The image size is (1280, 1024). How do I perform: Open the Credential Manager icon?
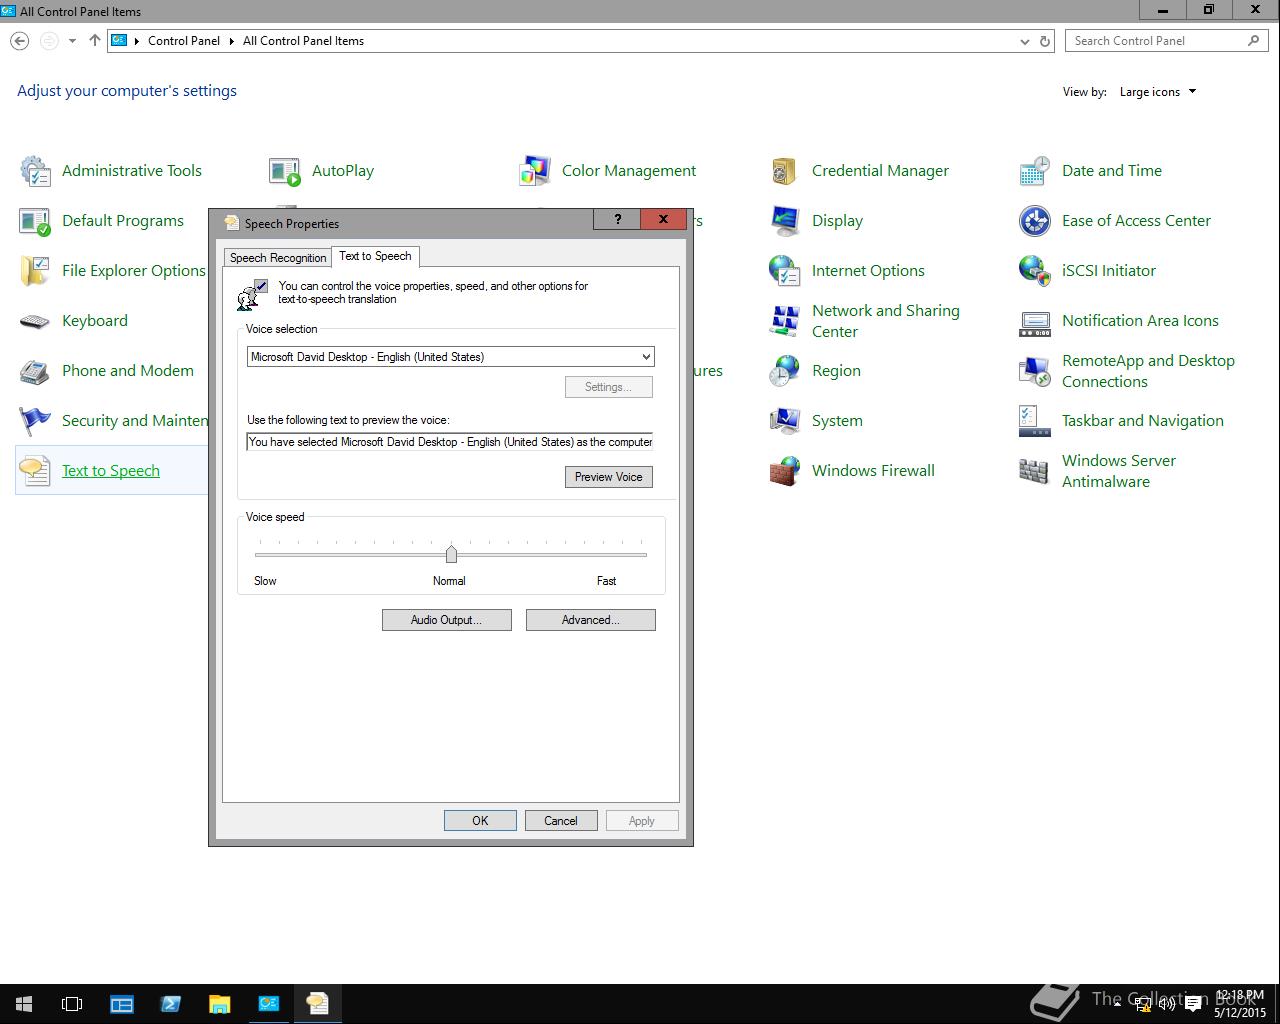pyautogui.click(x=785, y=171)
